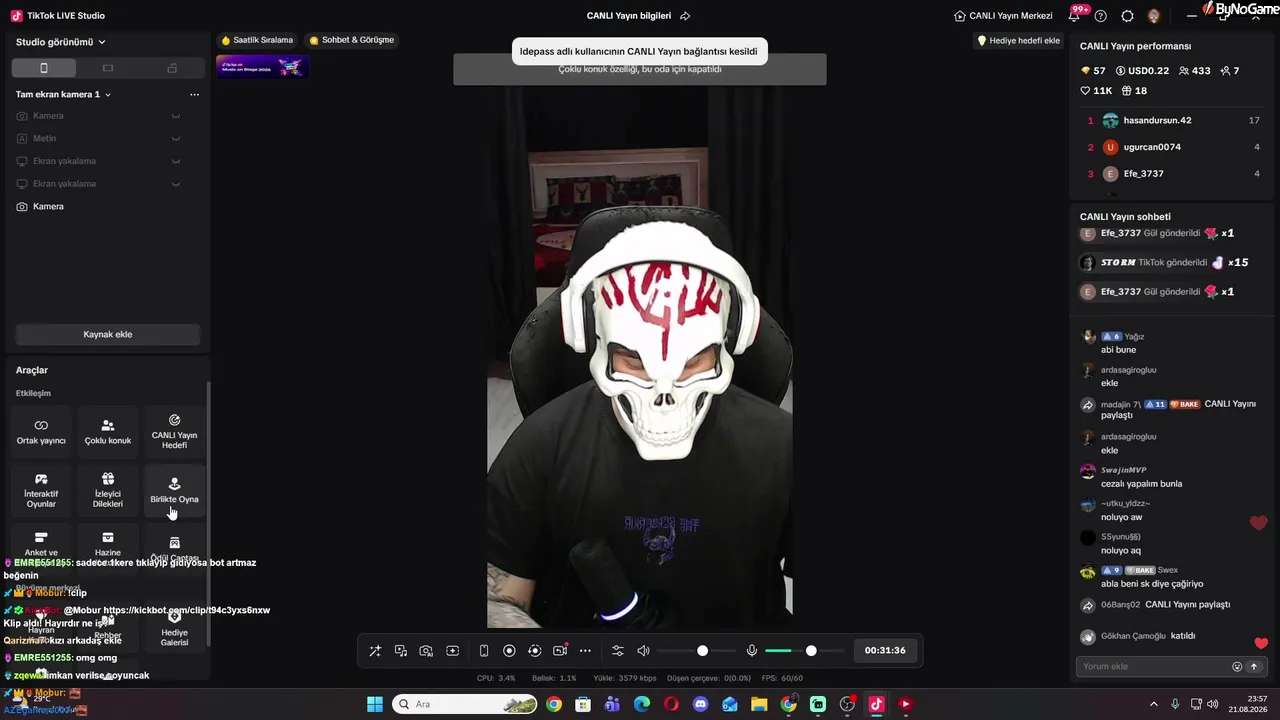Show the first Ekran yakalama source

[176, 161]
